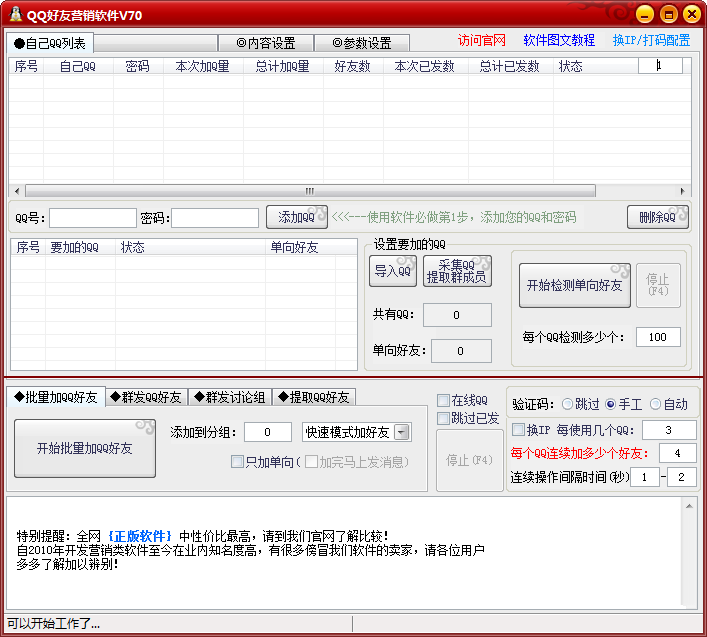Click the horizontal scrollbar thumb of QQ list

coord(310,191)
